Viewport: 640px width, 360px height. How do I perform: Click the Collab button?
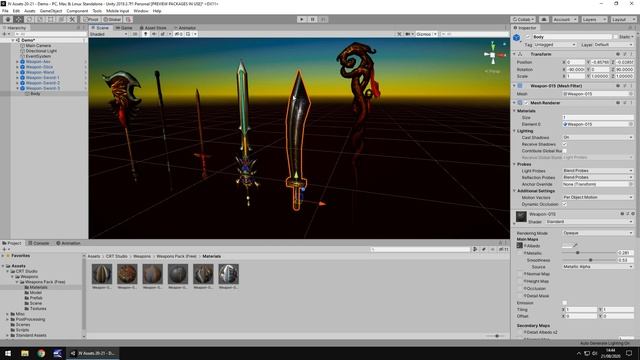pos(523,19)
